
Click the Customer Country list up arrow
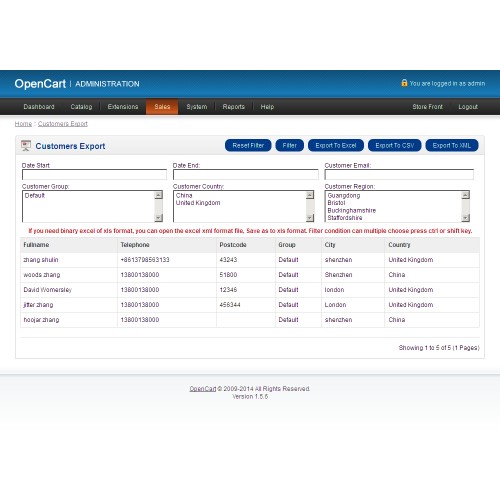[x=310, y=195]
